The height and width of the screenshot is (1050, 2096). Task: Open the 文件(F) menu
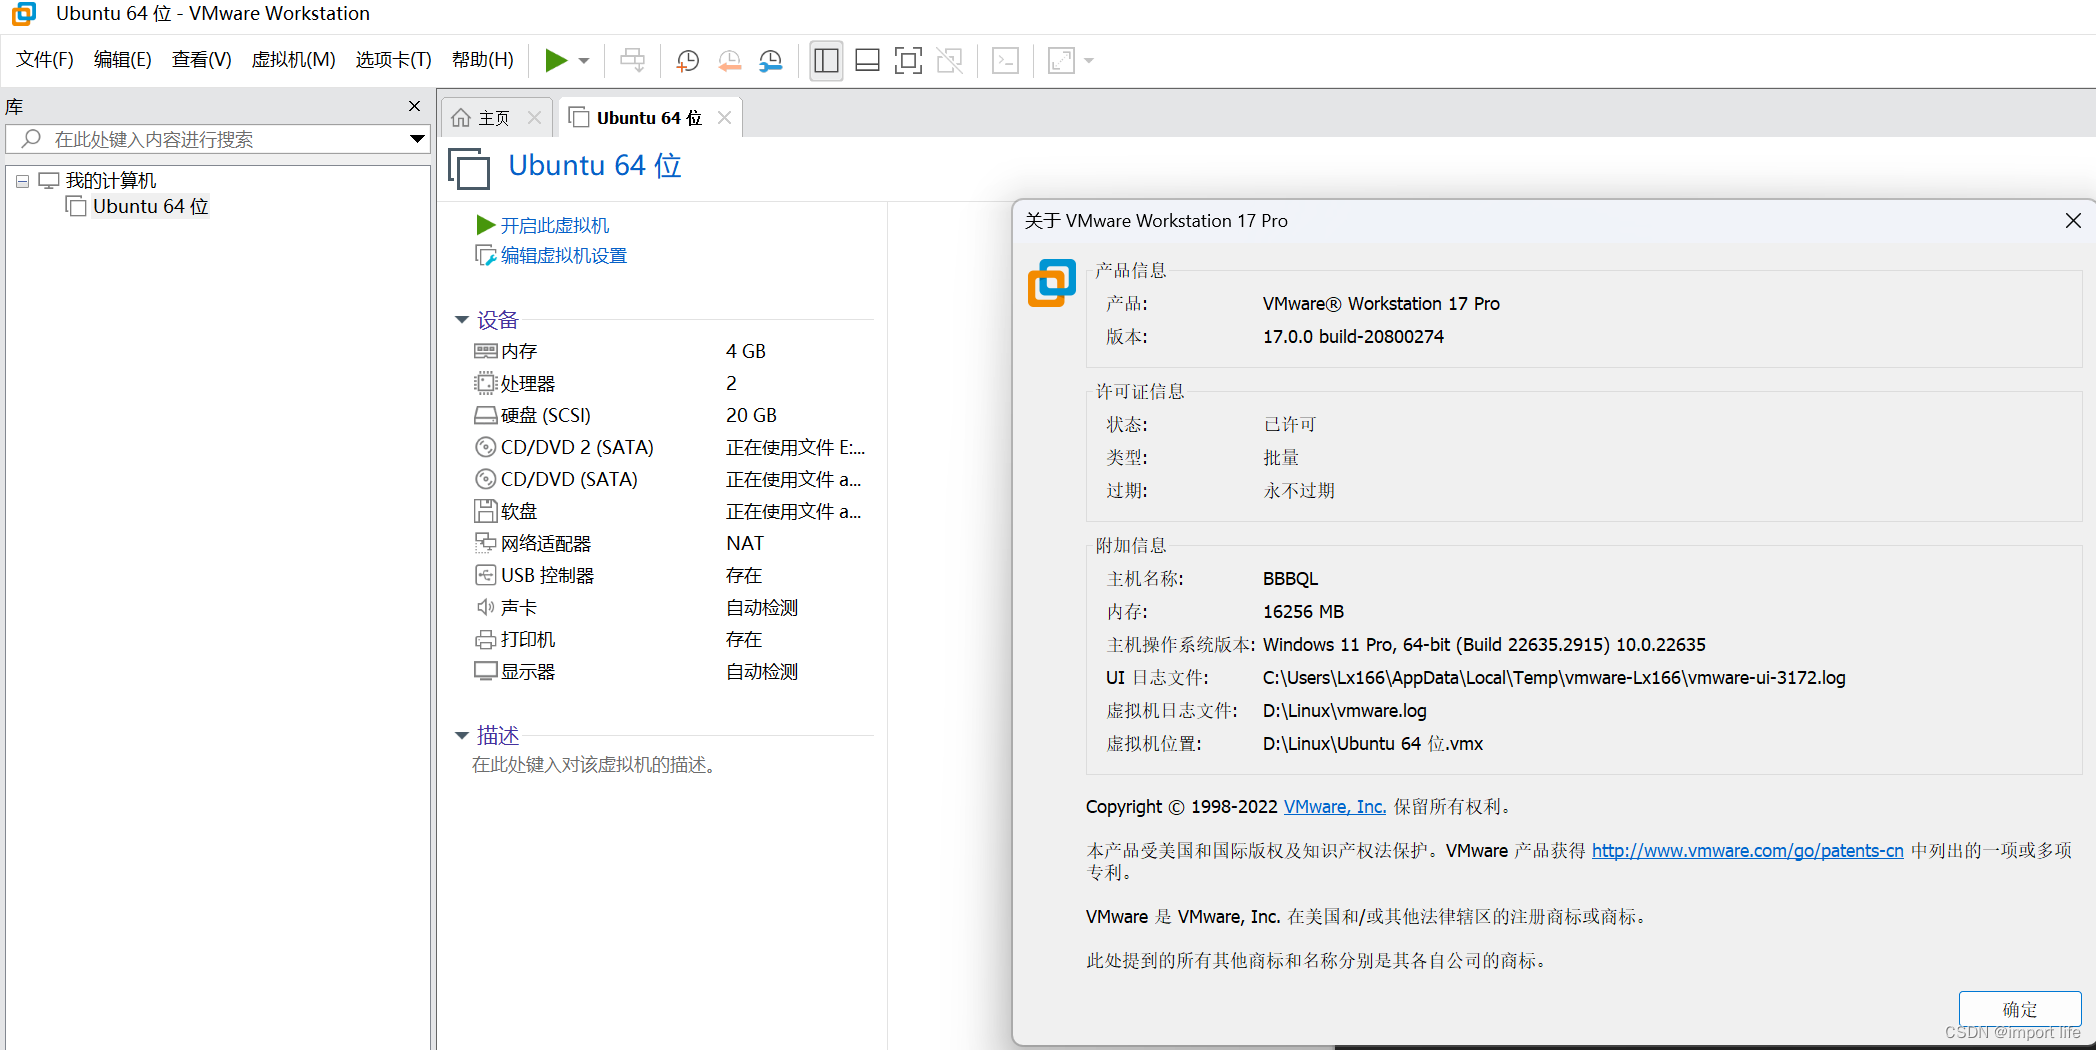[45, 60]
